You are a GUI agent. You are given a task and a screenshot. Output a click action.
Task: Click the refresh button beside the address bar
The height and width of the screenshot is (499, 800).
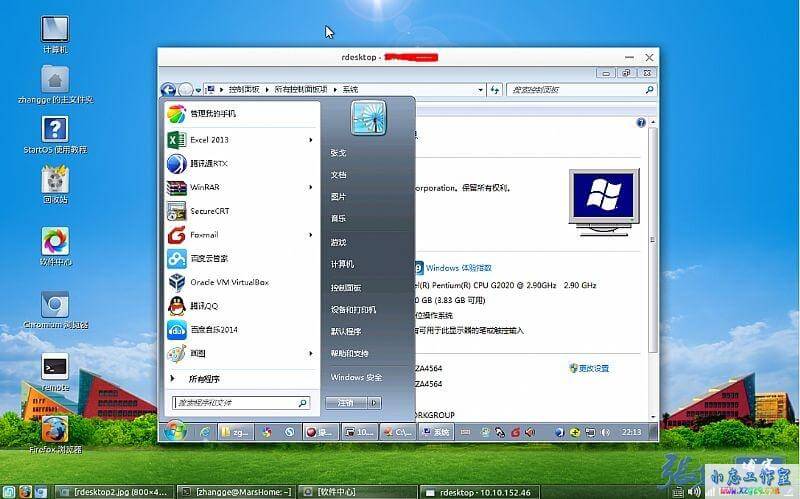click(494, 90)
